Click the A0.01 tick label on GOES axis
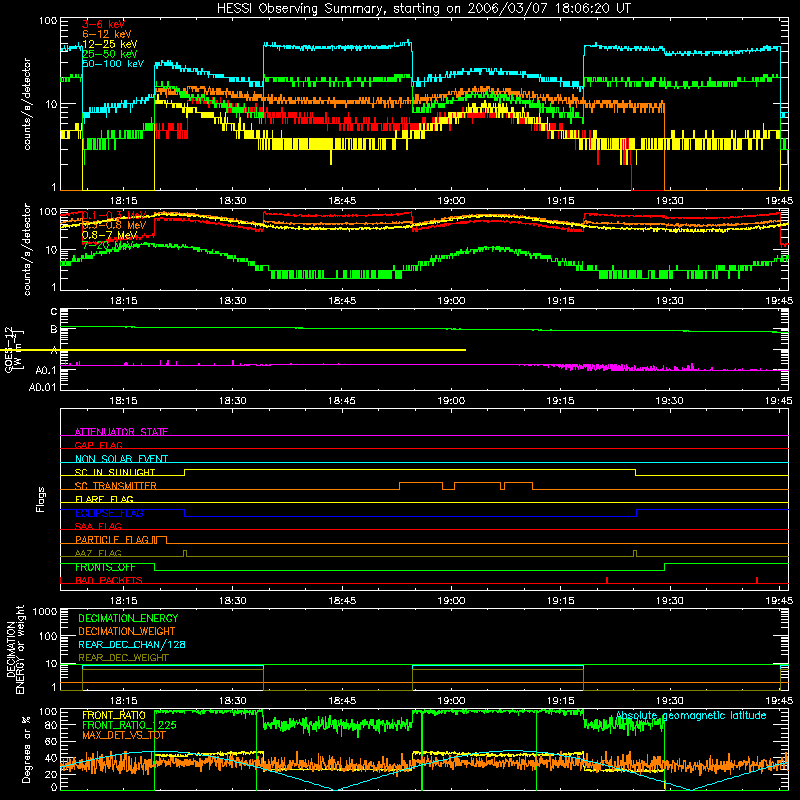Image resolution: width=800 pixels, height=800 pixels. coord(42,388)
